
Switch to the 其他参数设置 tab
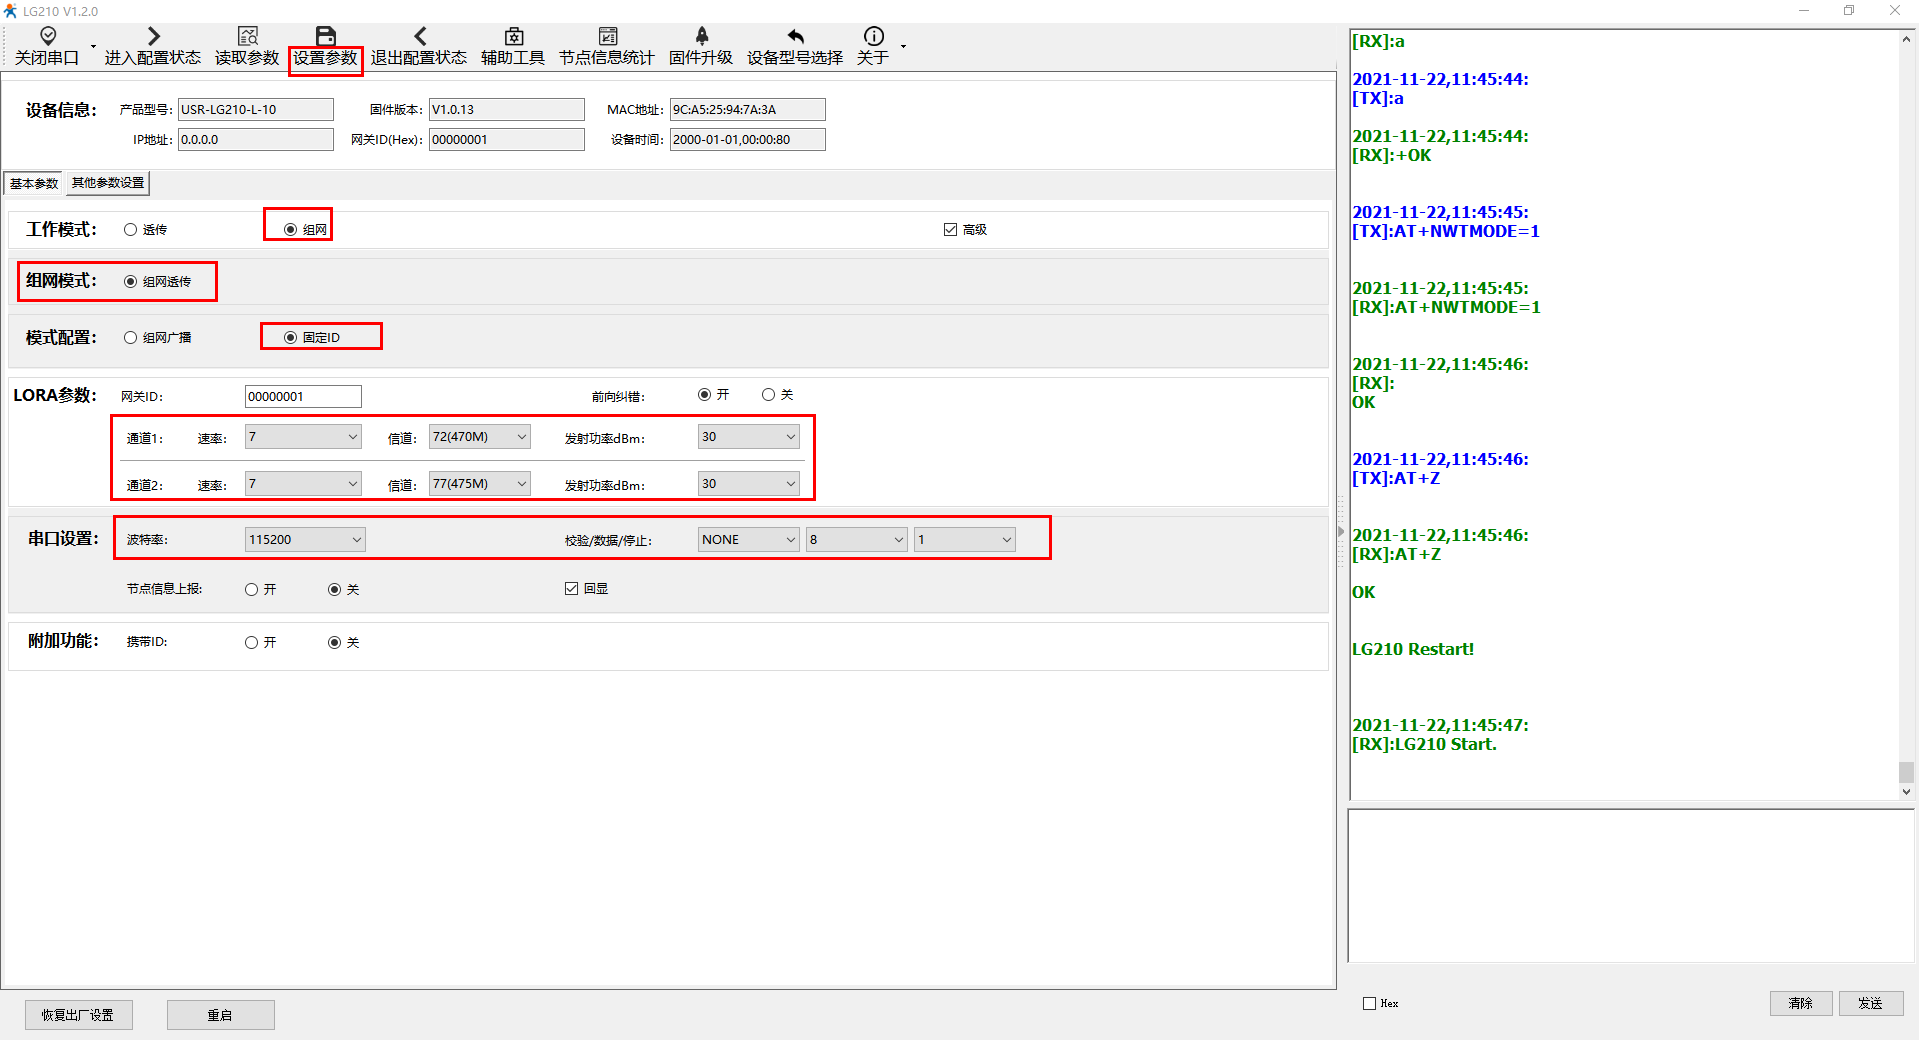click(108, 183)
